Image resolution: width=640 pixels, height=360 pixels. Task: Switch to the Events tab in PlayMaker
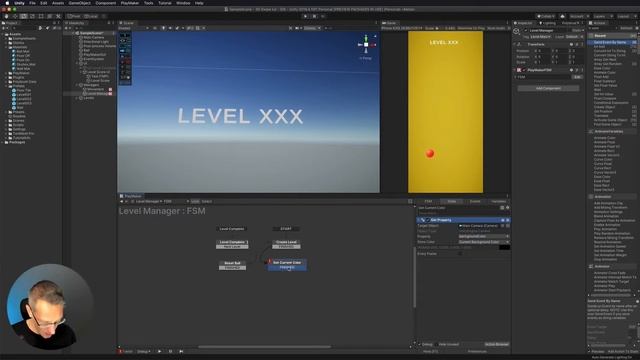point(475,201)
